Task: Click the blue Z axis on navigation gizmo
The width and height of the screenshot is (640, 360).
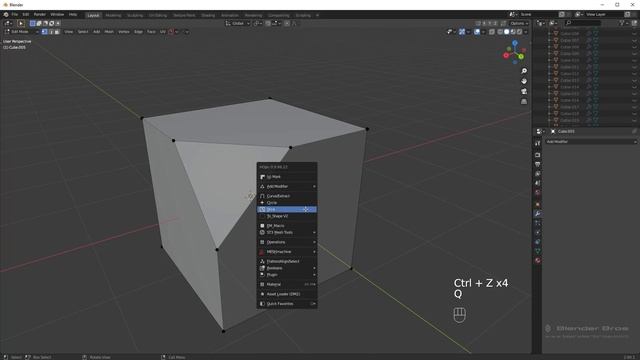Action: [x=515, y=43]
